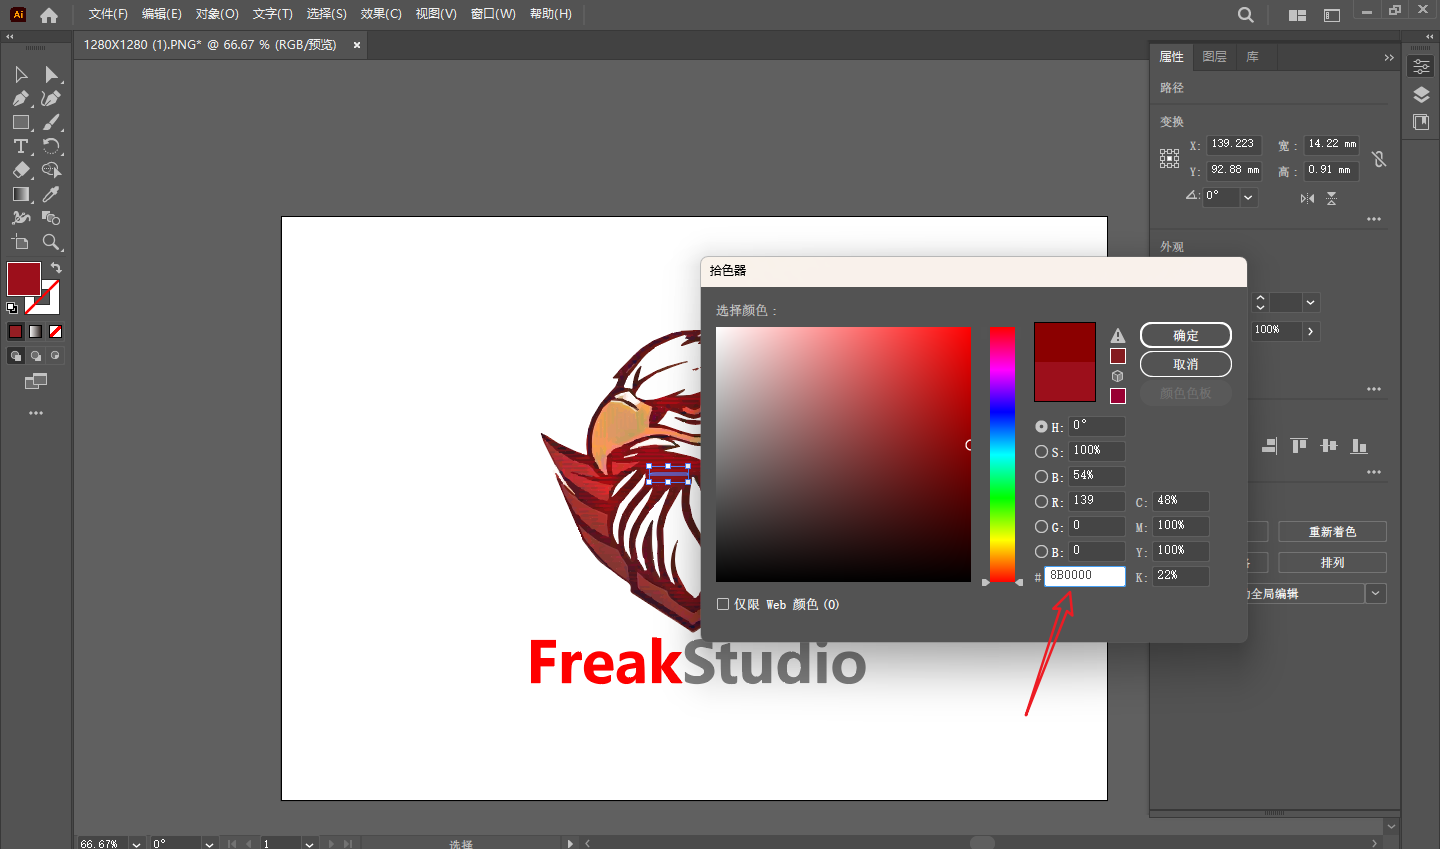Set Draw Behind mode
1440x849 pixels.
pos(36,356)
